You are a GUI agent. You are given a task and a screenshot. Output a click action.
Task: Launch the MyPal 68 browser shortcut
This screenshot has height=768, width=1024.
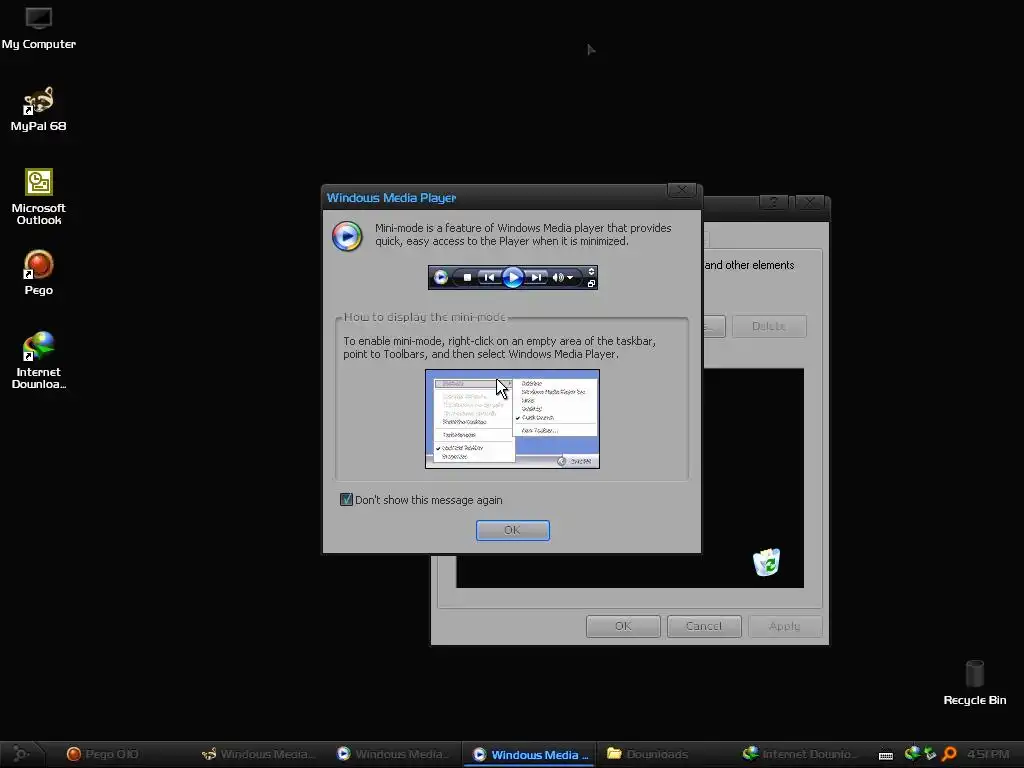(39, 109)
